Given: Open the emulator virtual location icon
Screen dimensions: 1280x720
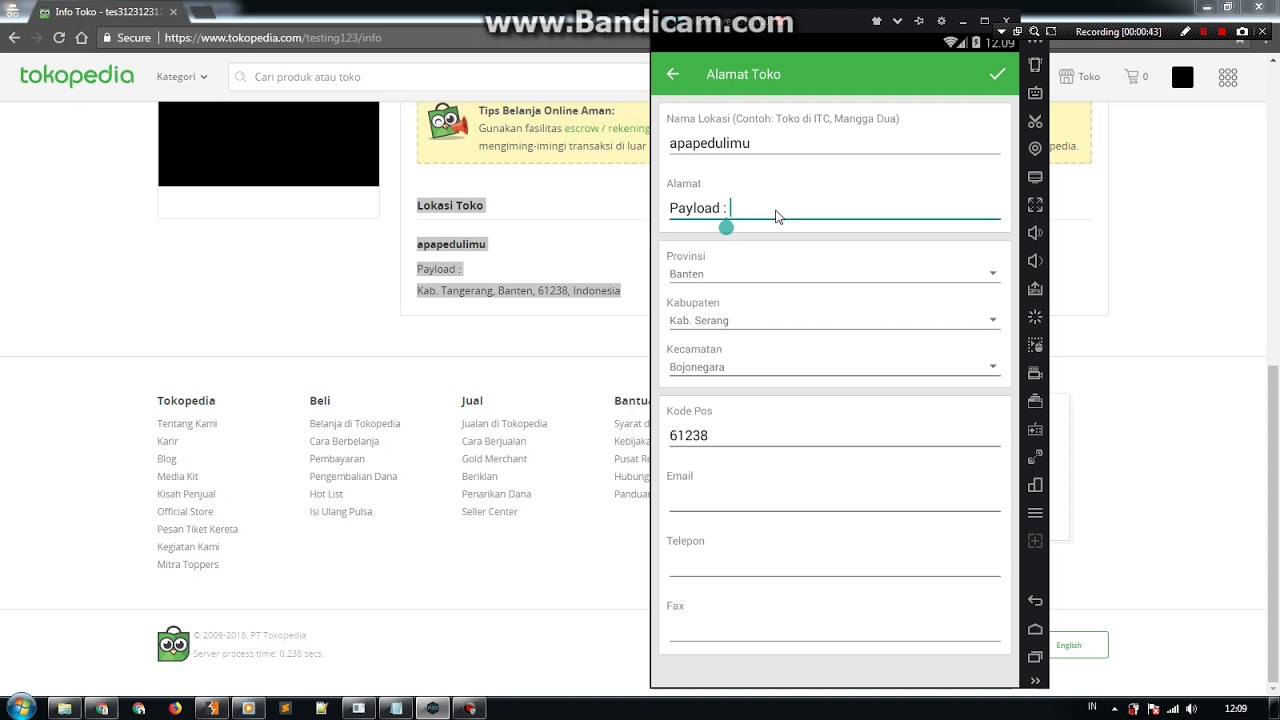Looking at the screenshot, I should coord(1035,149).
